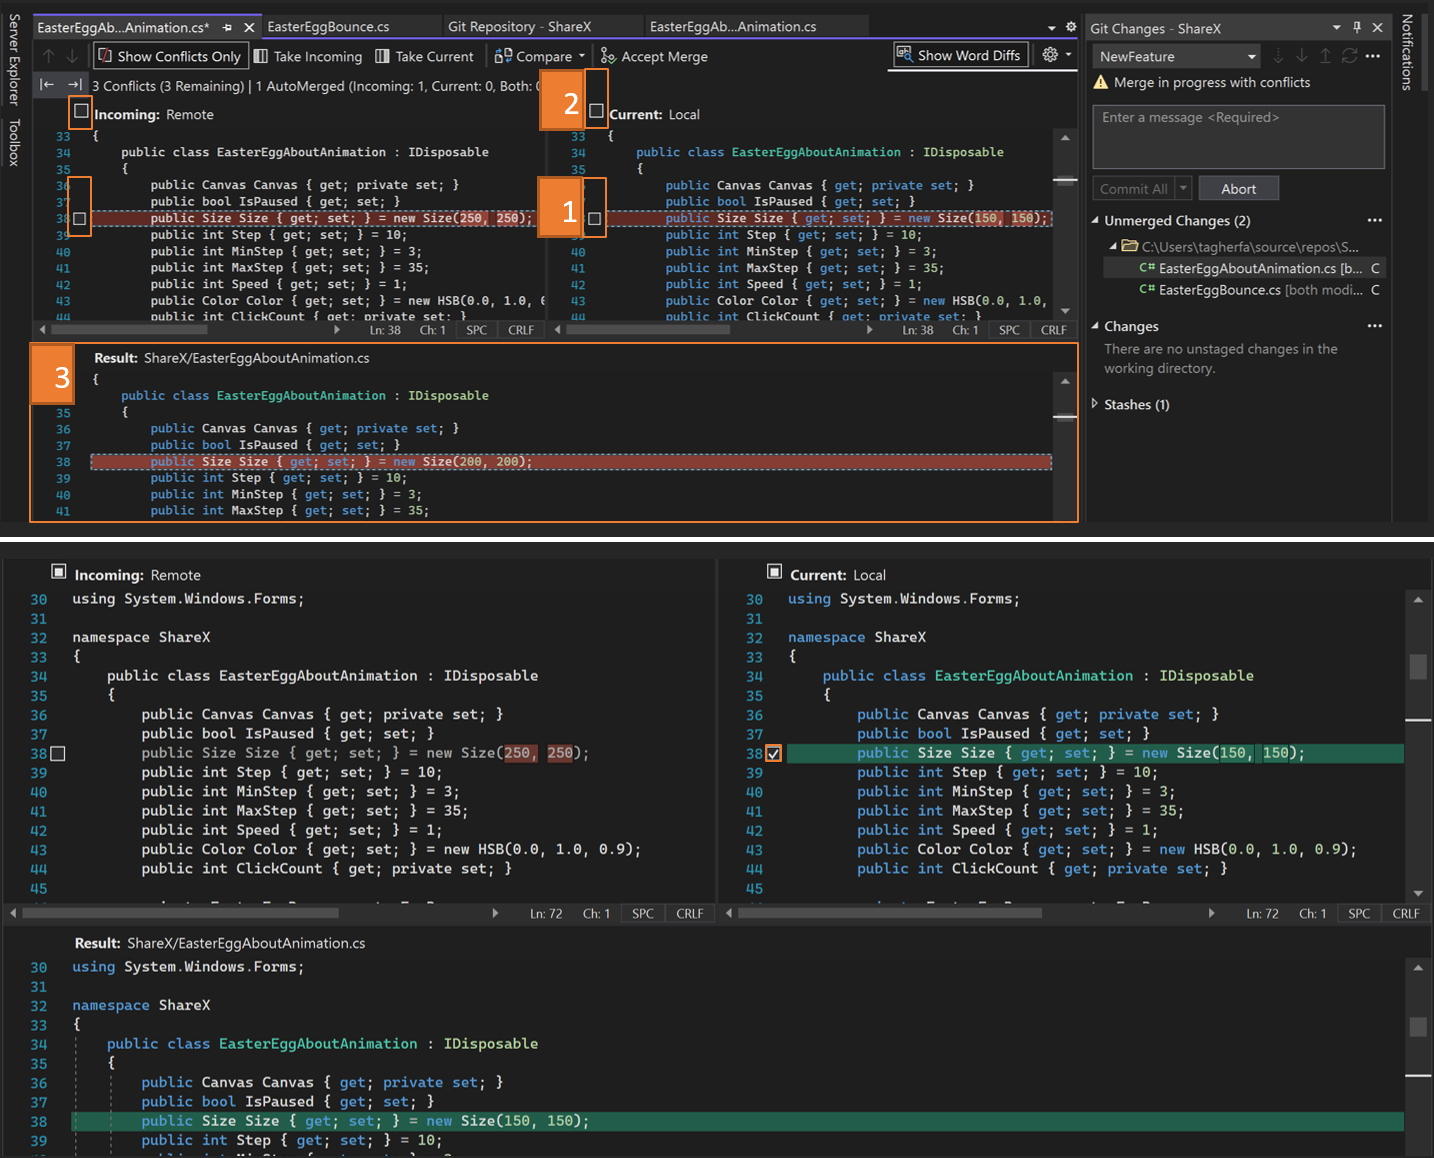Pin the Git Changes panel
This screenshot has height=1158, width=1434.
coord(1357,28)
